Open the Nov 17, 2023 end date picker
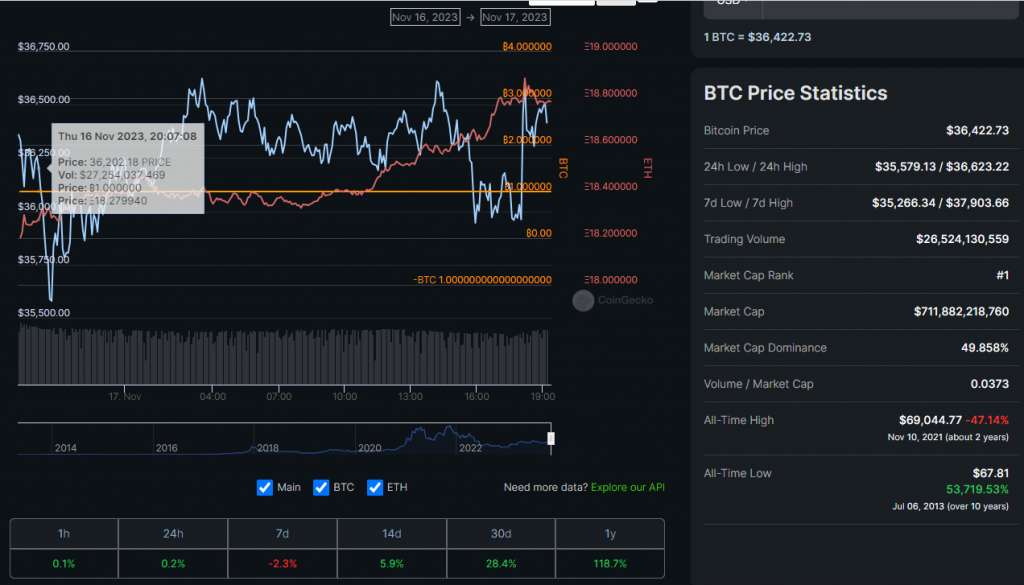The image size is (1024, 585). tap(514, 17)
